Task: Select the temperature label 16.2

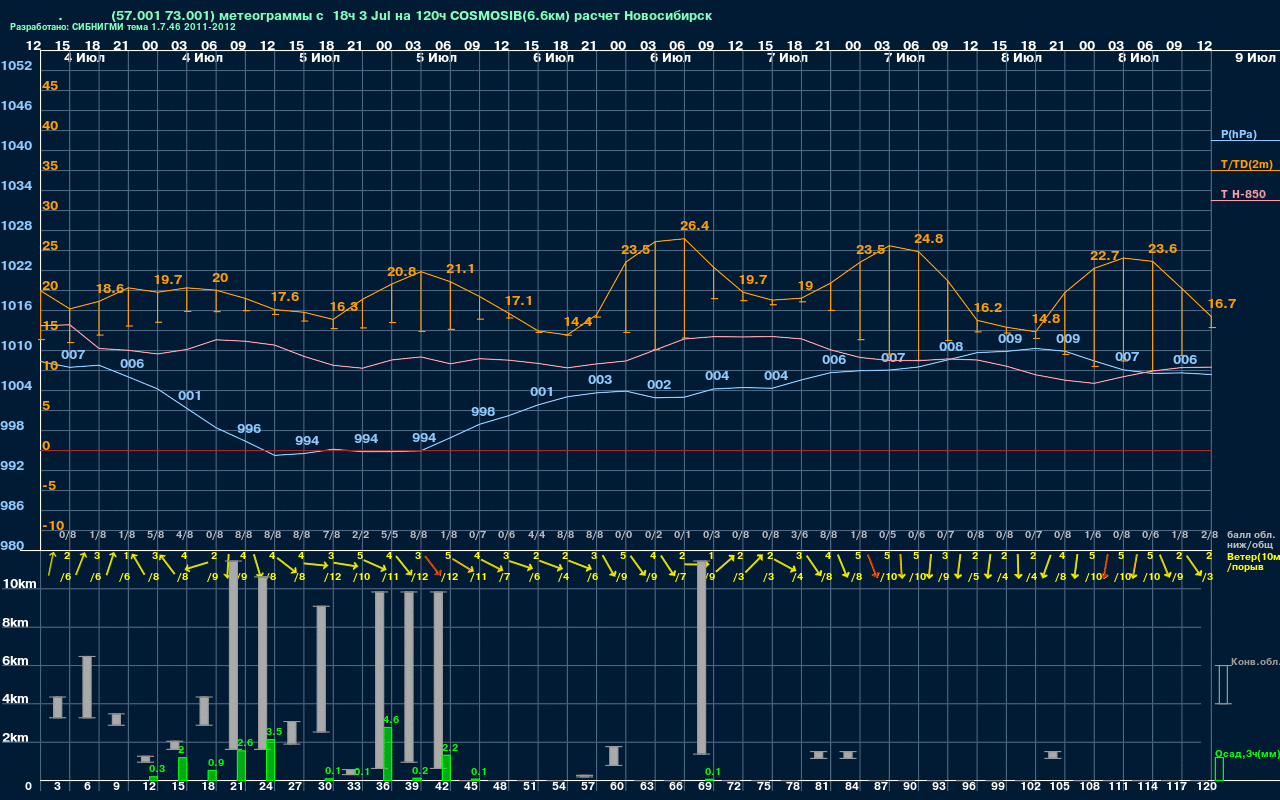Action: click(x=987, y=308)
